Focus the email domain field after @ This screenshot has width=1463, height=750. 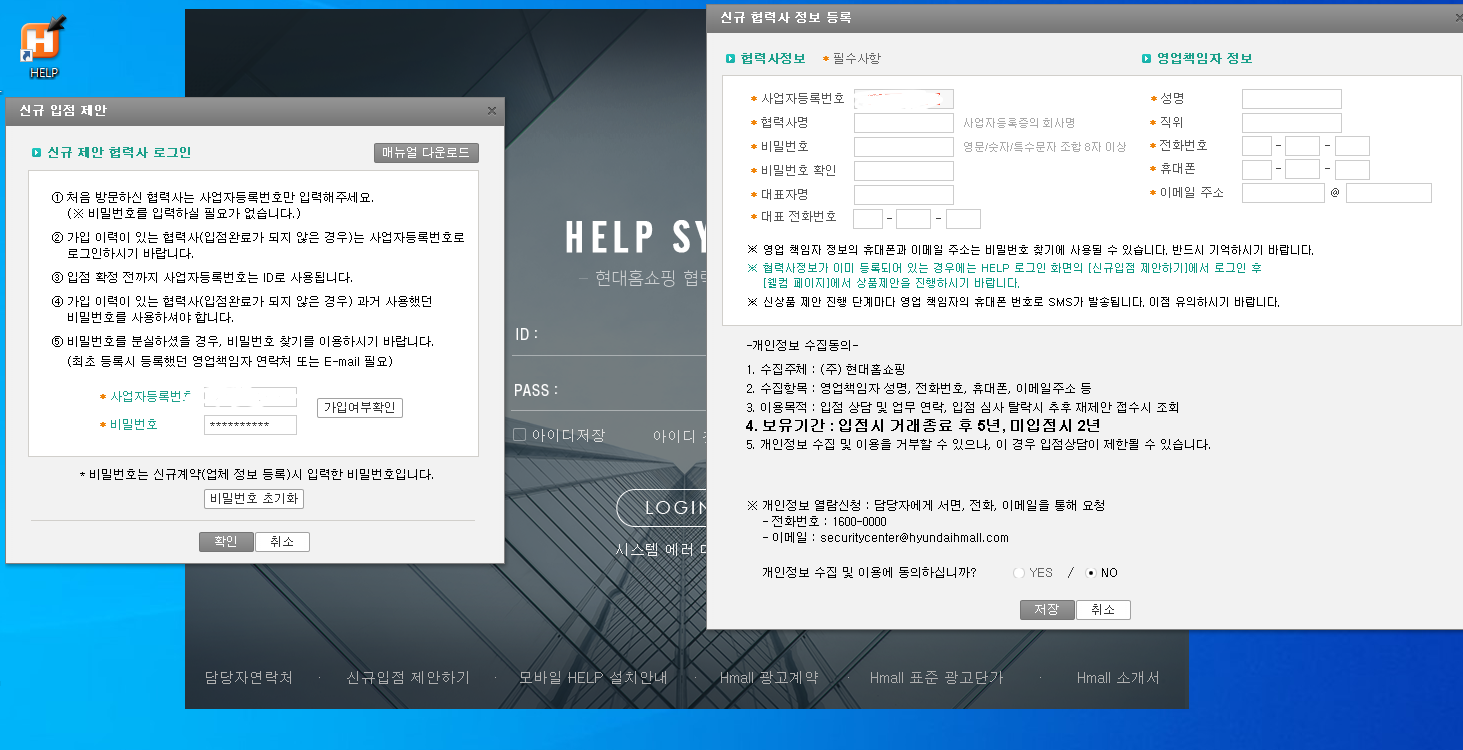(x=1389, y=193)
